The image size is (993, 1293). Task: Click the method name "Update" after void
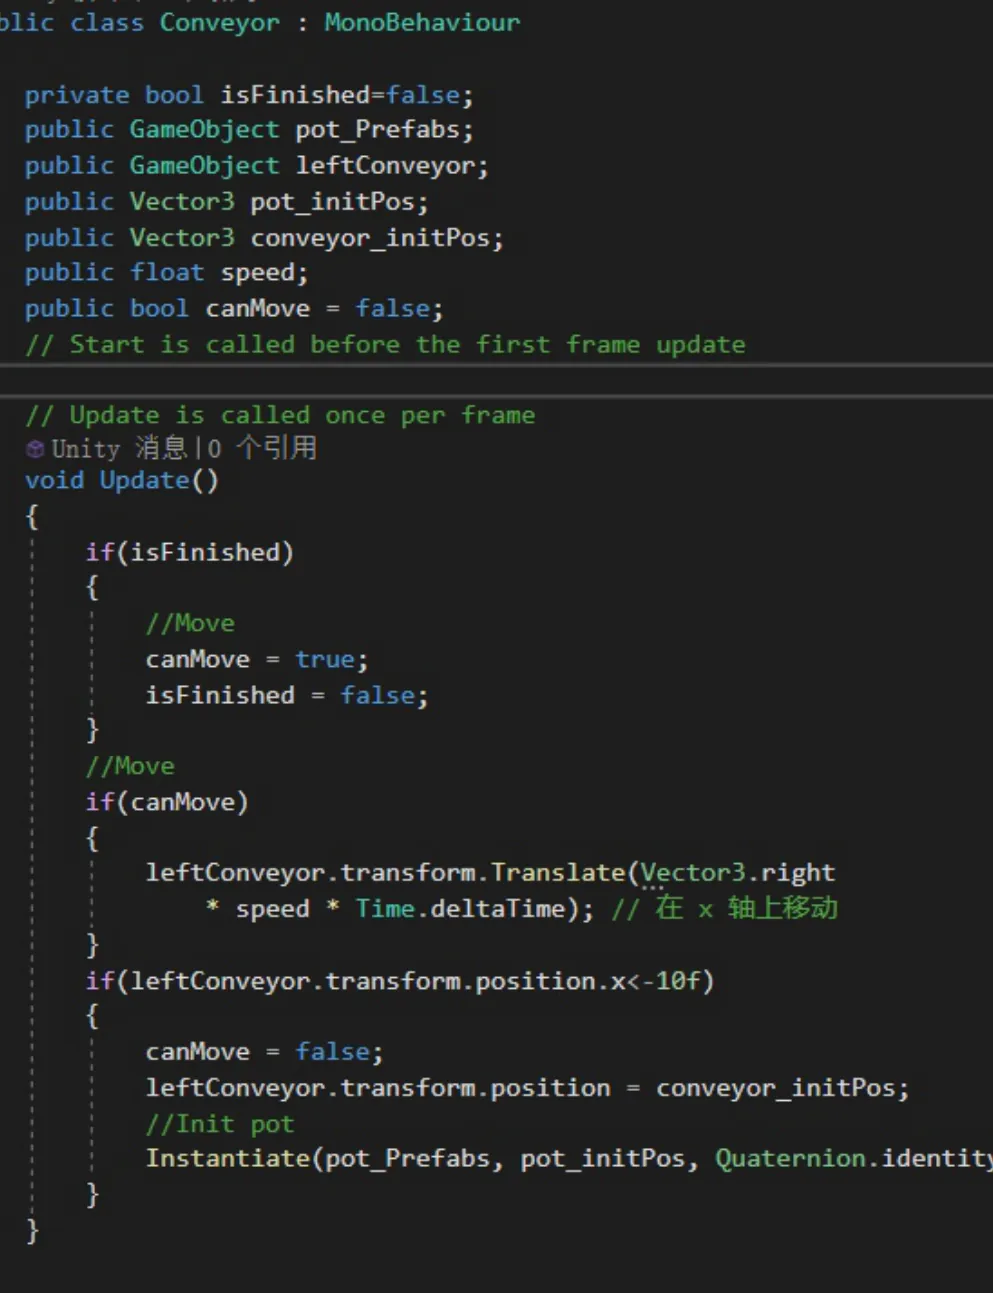pos(144,480)
